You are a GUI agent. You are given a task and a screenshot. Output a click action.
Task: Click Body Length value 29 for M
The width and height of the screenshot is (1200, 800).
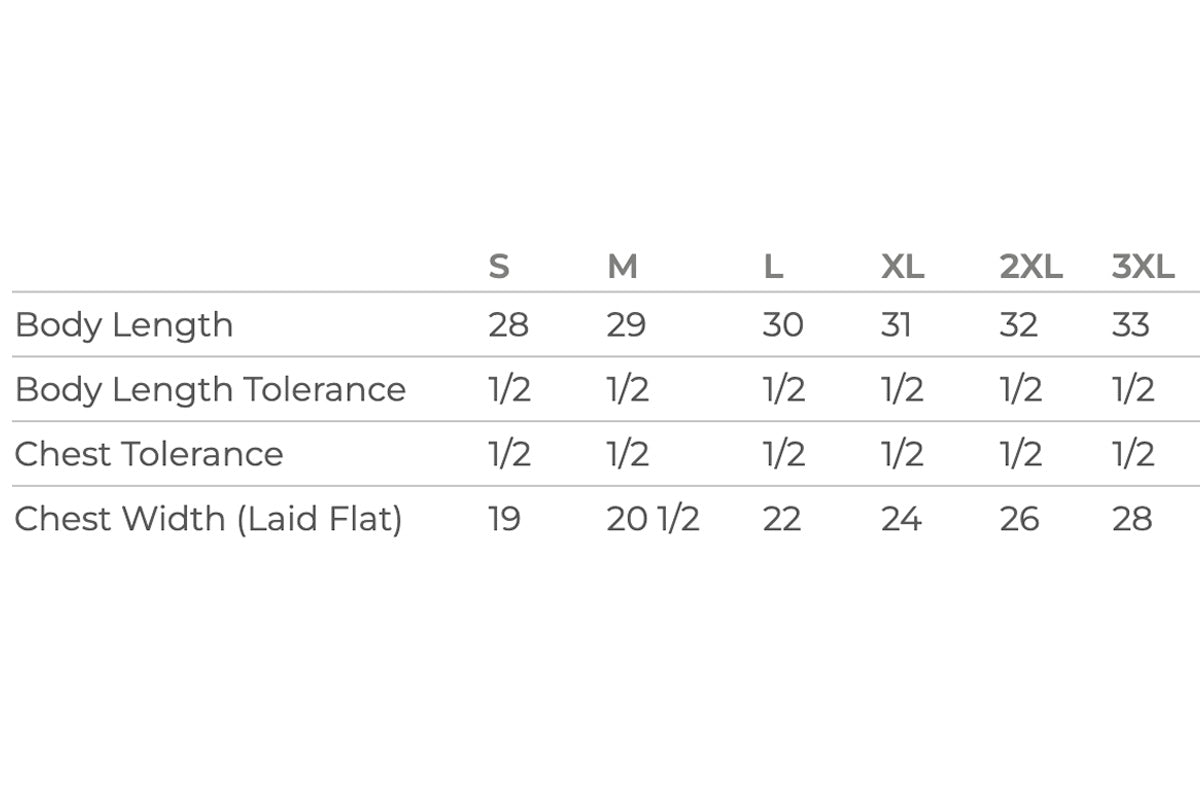626,325
